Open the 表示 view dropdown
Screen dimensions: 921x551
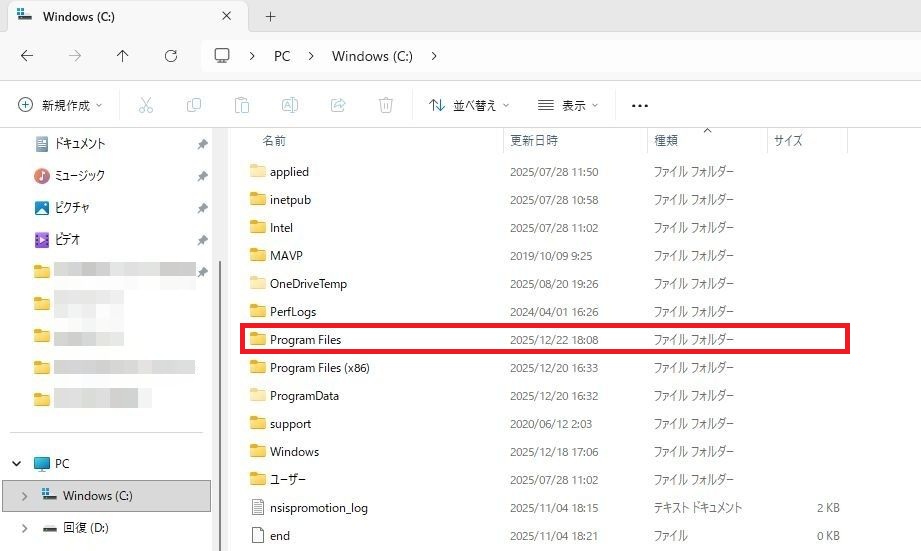pos(568,105)
